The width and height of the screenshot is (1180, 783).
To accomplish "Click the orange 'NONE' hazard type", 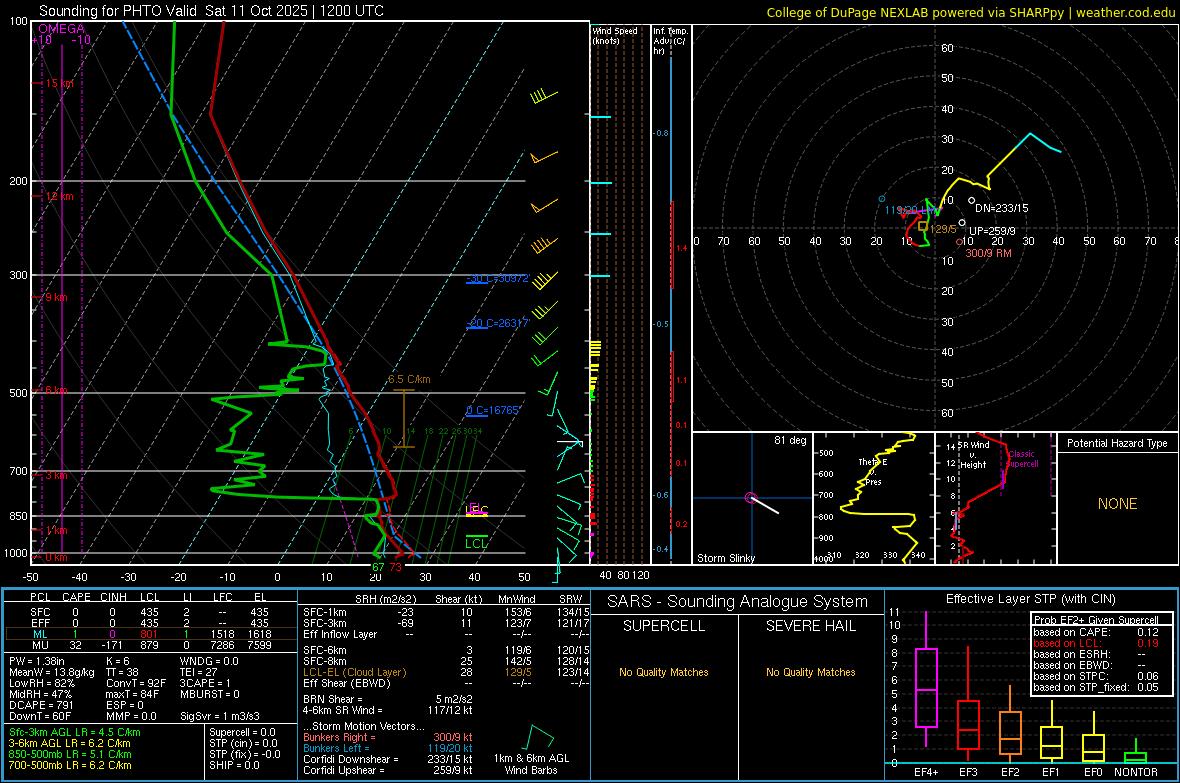I will click(x=1117, y=504).
